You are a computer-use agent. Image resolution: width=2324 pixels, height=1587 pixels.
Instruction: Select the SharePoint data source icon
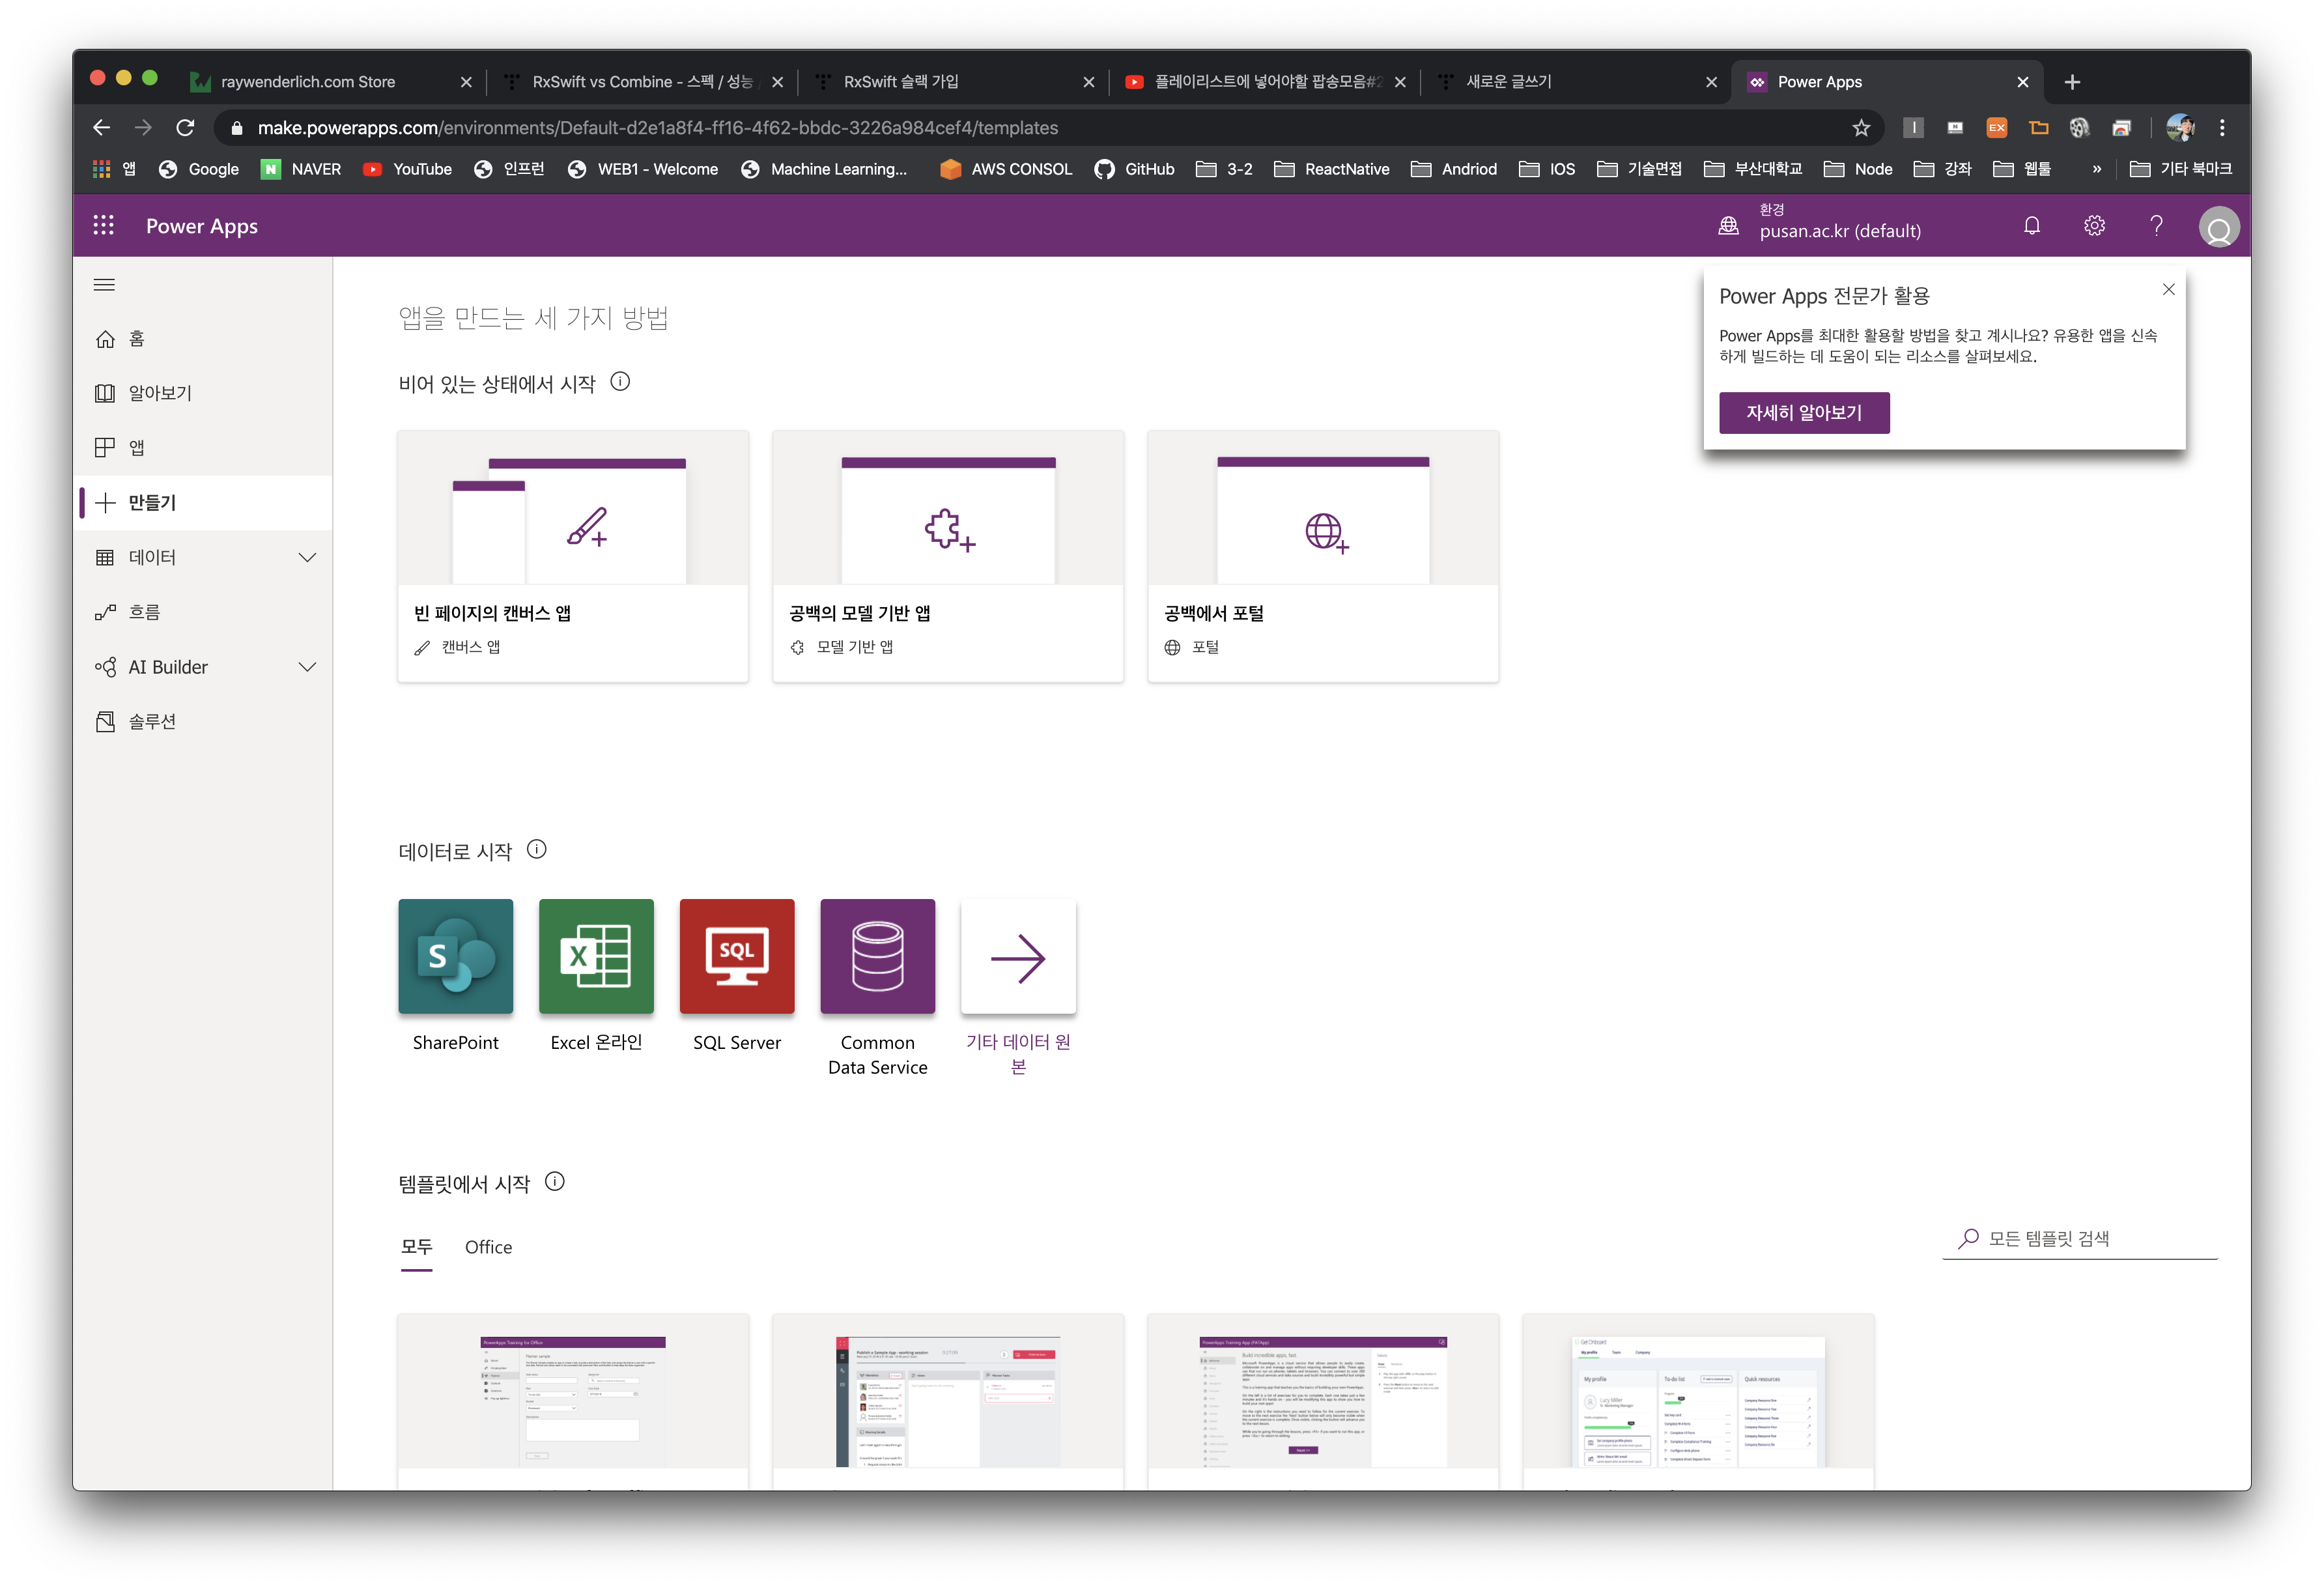click(455, 956)
